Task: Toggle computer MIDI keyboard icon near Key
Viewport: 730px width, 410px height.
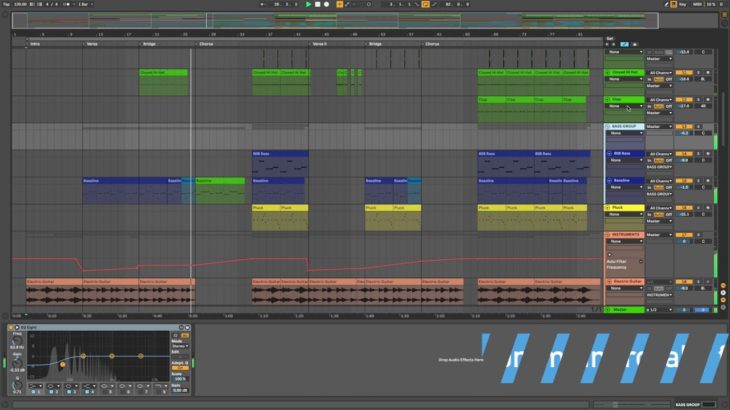Action: tap(674, 4)
